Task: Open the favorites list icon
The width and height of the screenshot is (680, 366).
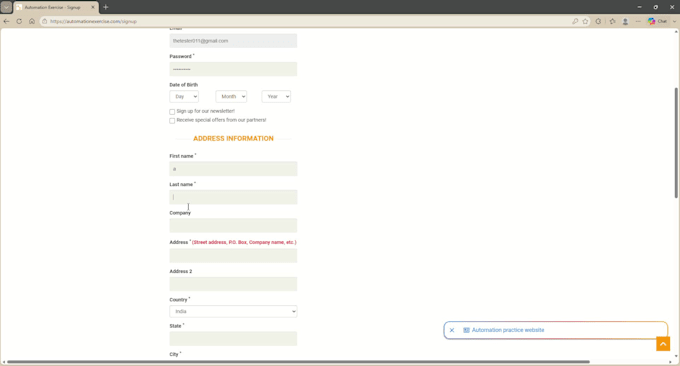Action: pos(612,21)
